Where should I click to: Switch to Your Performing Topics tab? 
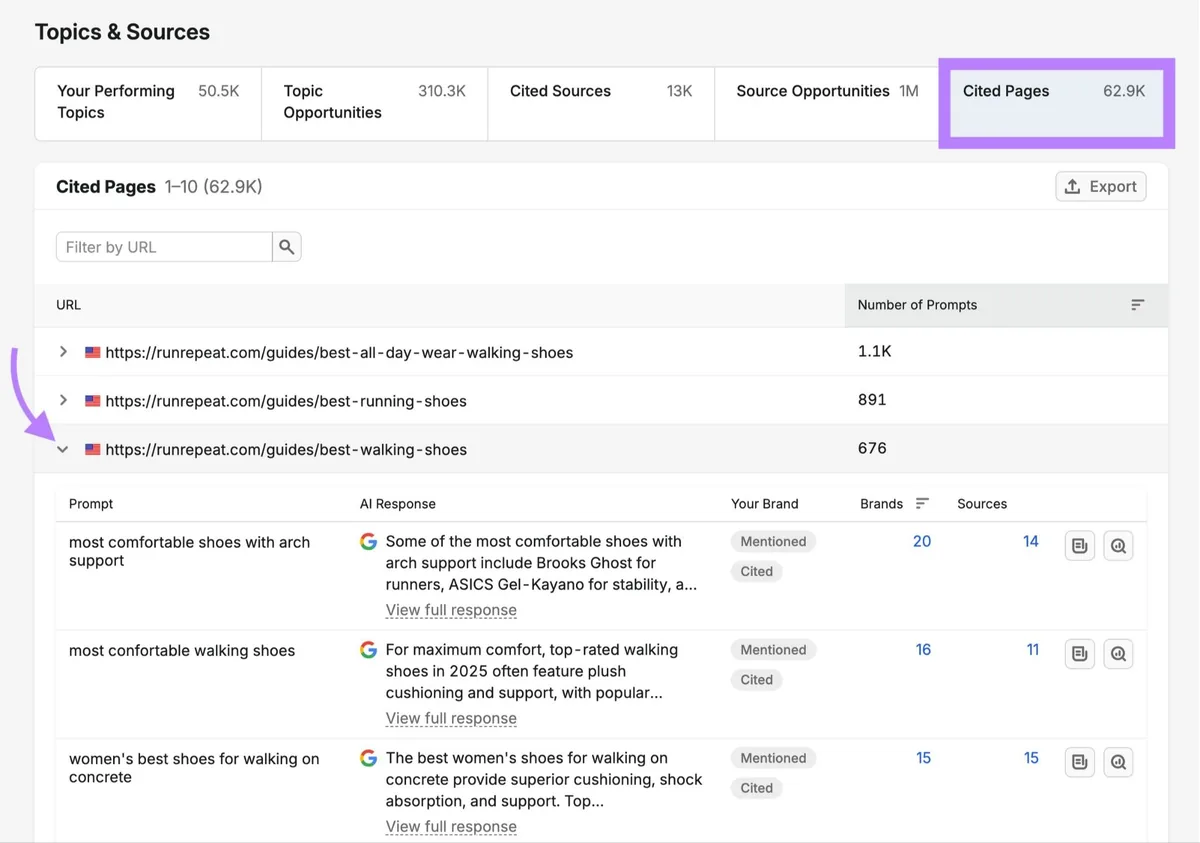[x=148, y=104]
